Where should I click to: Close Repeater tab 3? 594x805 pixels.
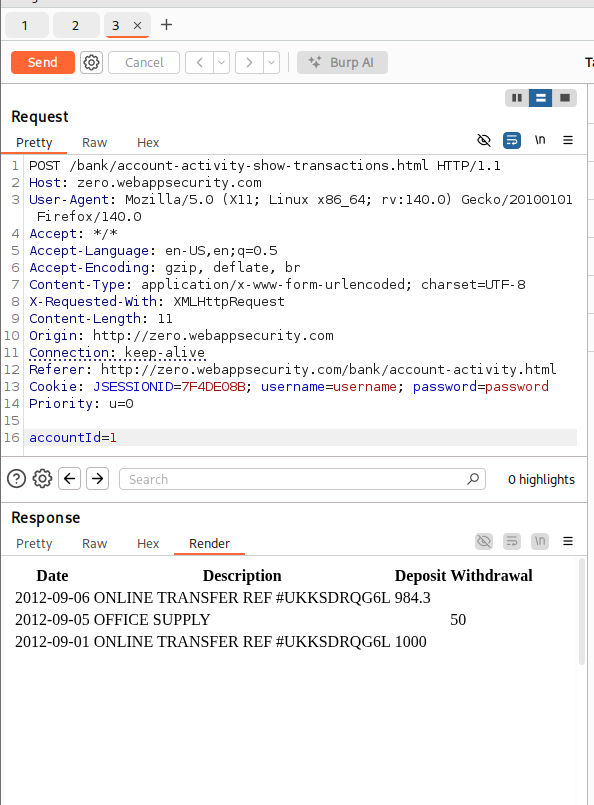click(x=138, y=26)
